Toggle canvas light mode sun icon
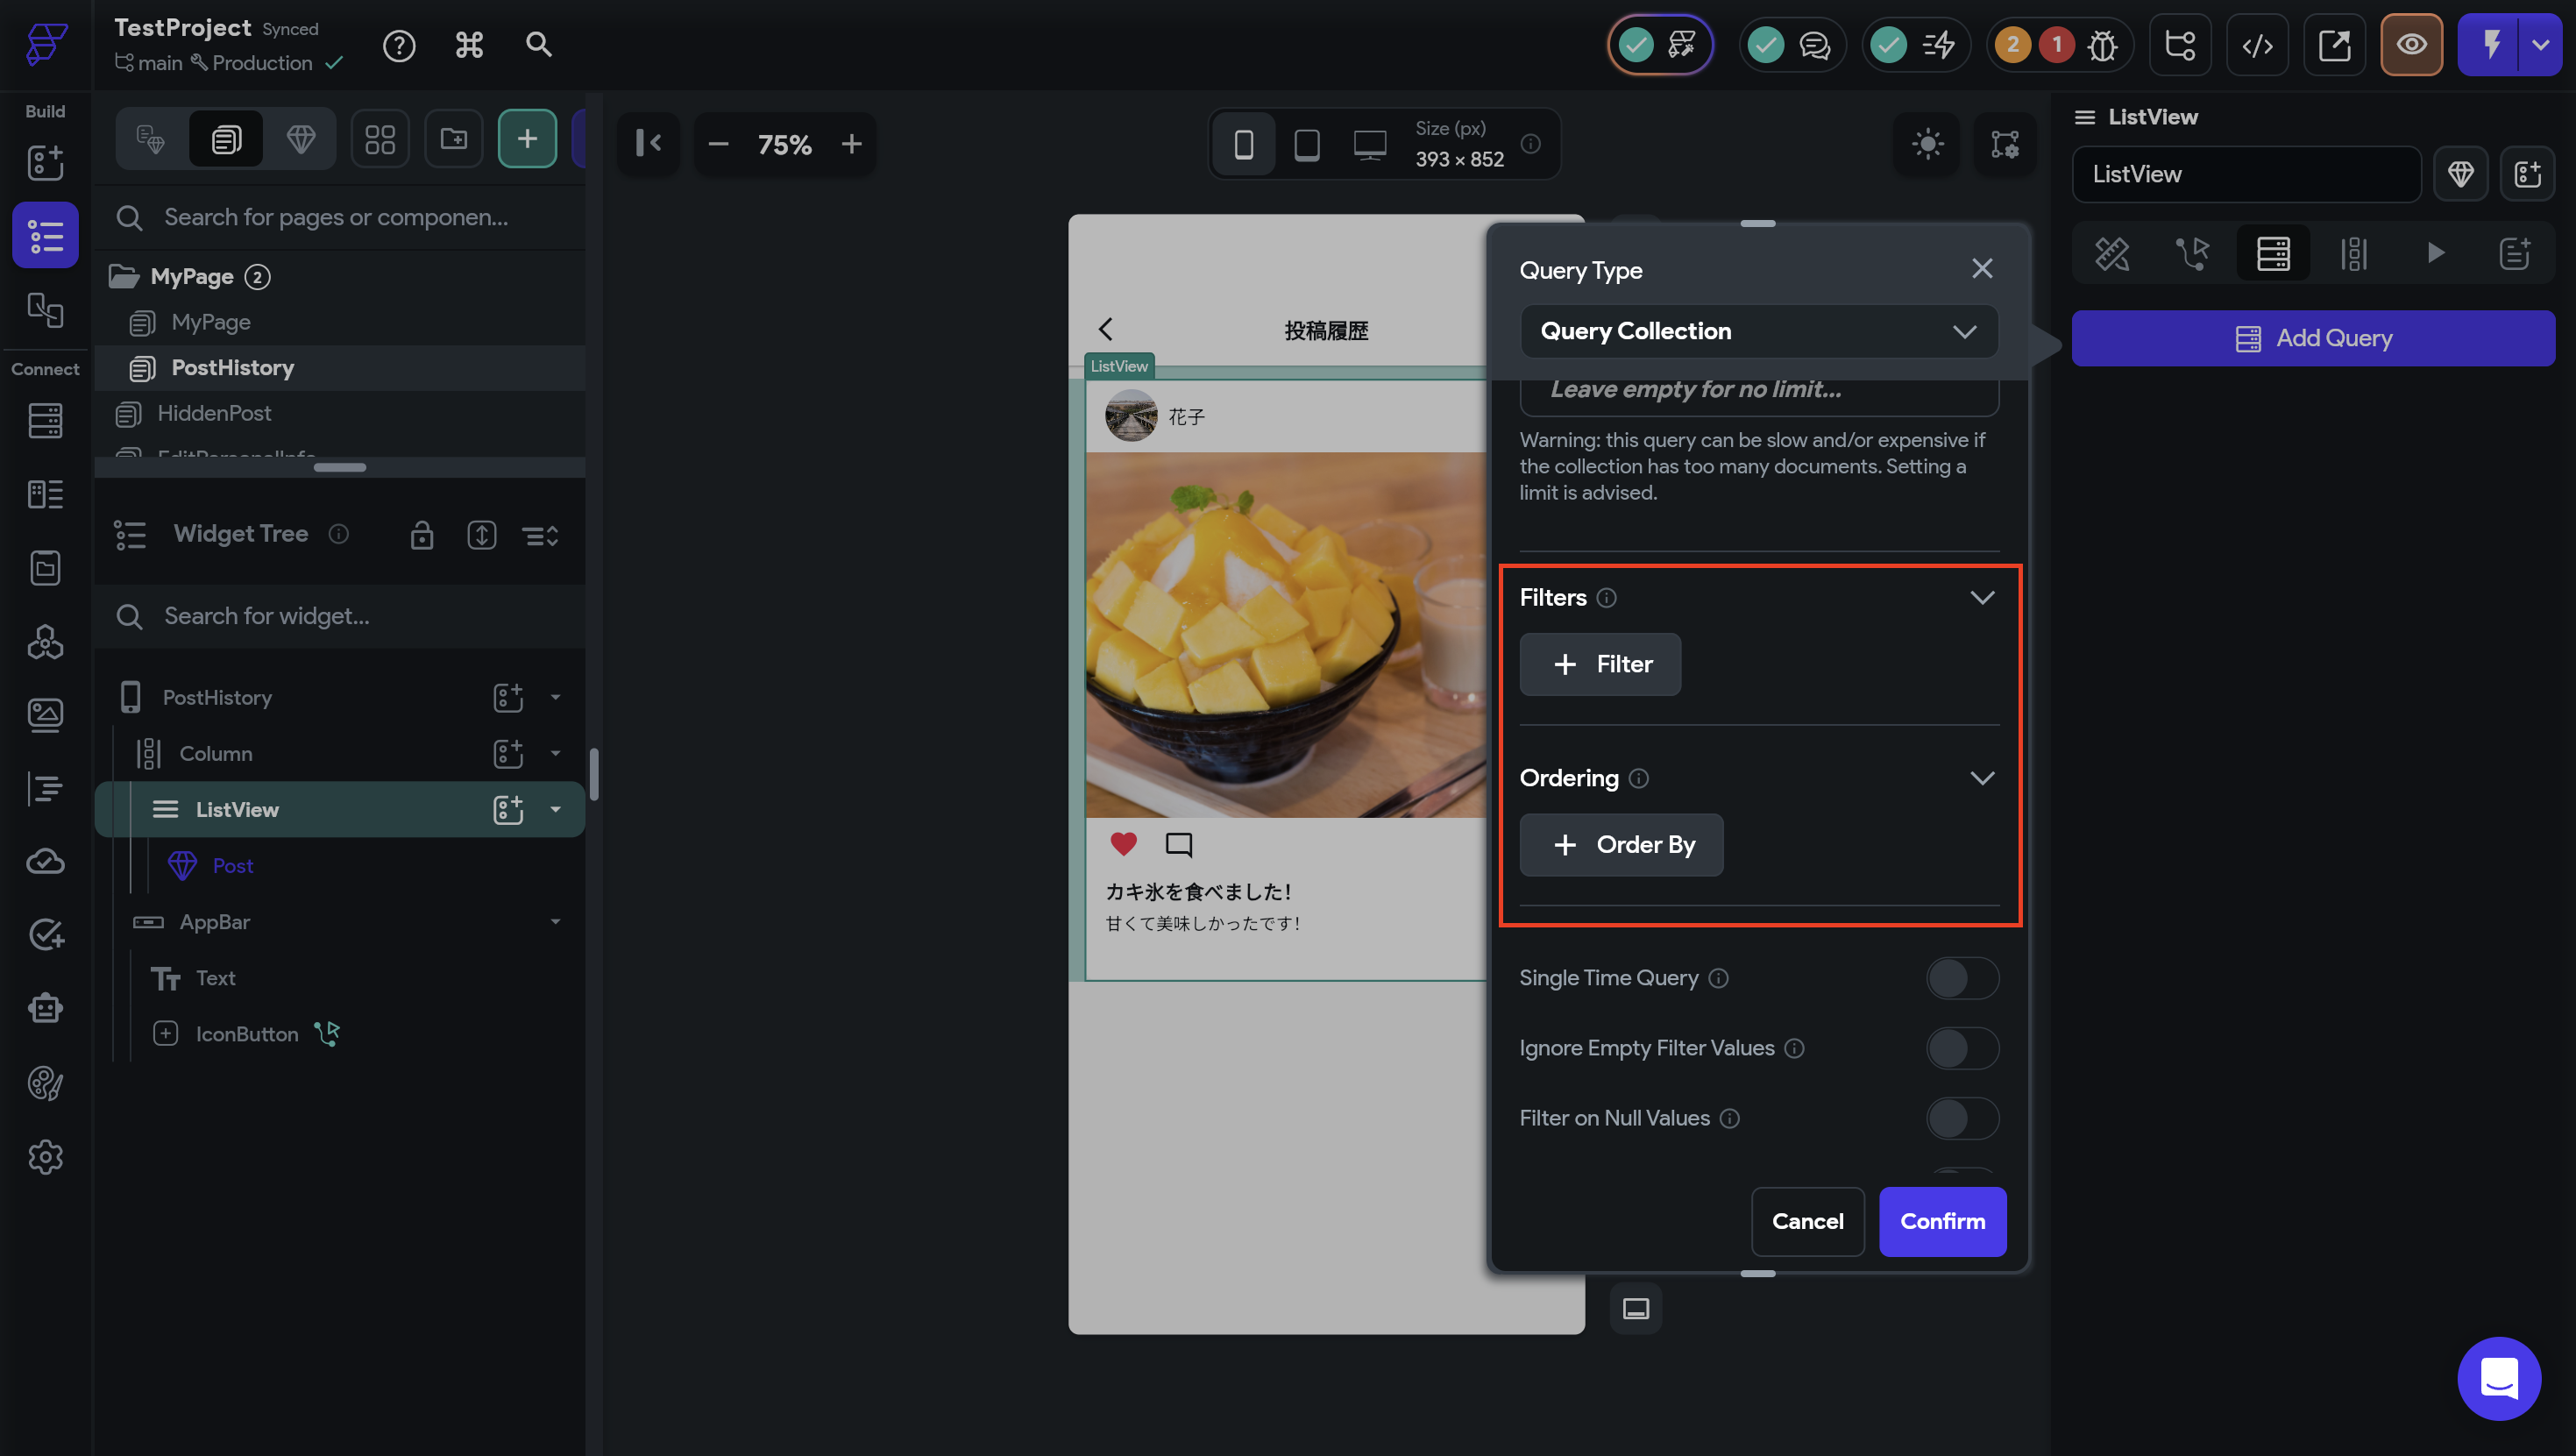This screenshot has width=2576, height=1456. pyautogui.click(x=1927, y=144)
